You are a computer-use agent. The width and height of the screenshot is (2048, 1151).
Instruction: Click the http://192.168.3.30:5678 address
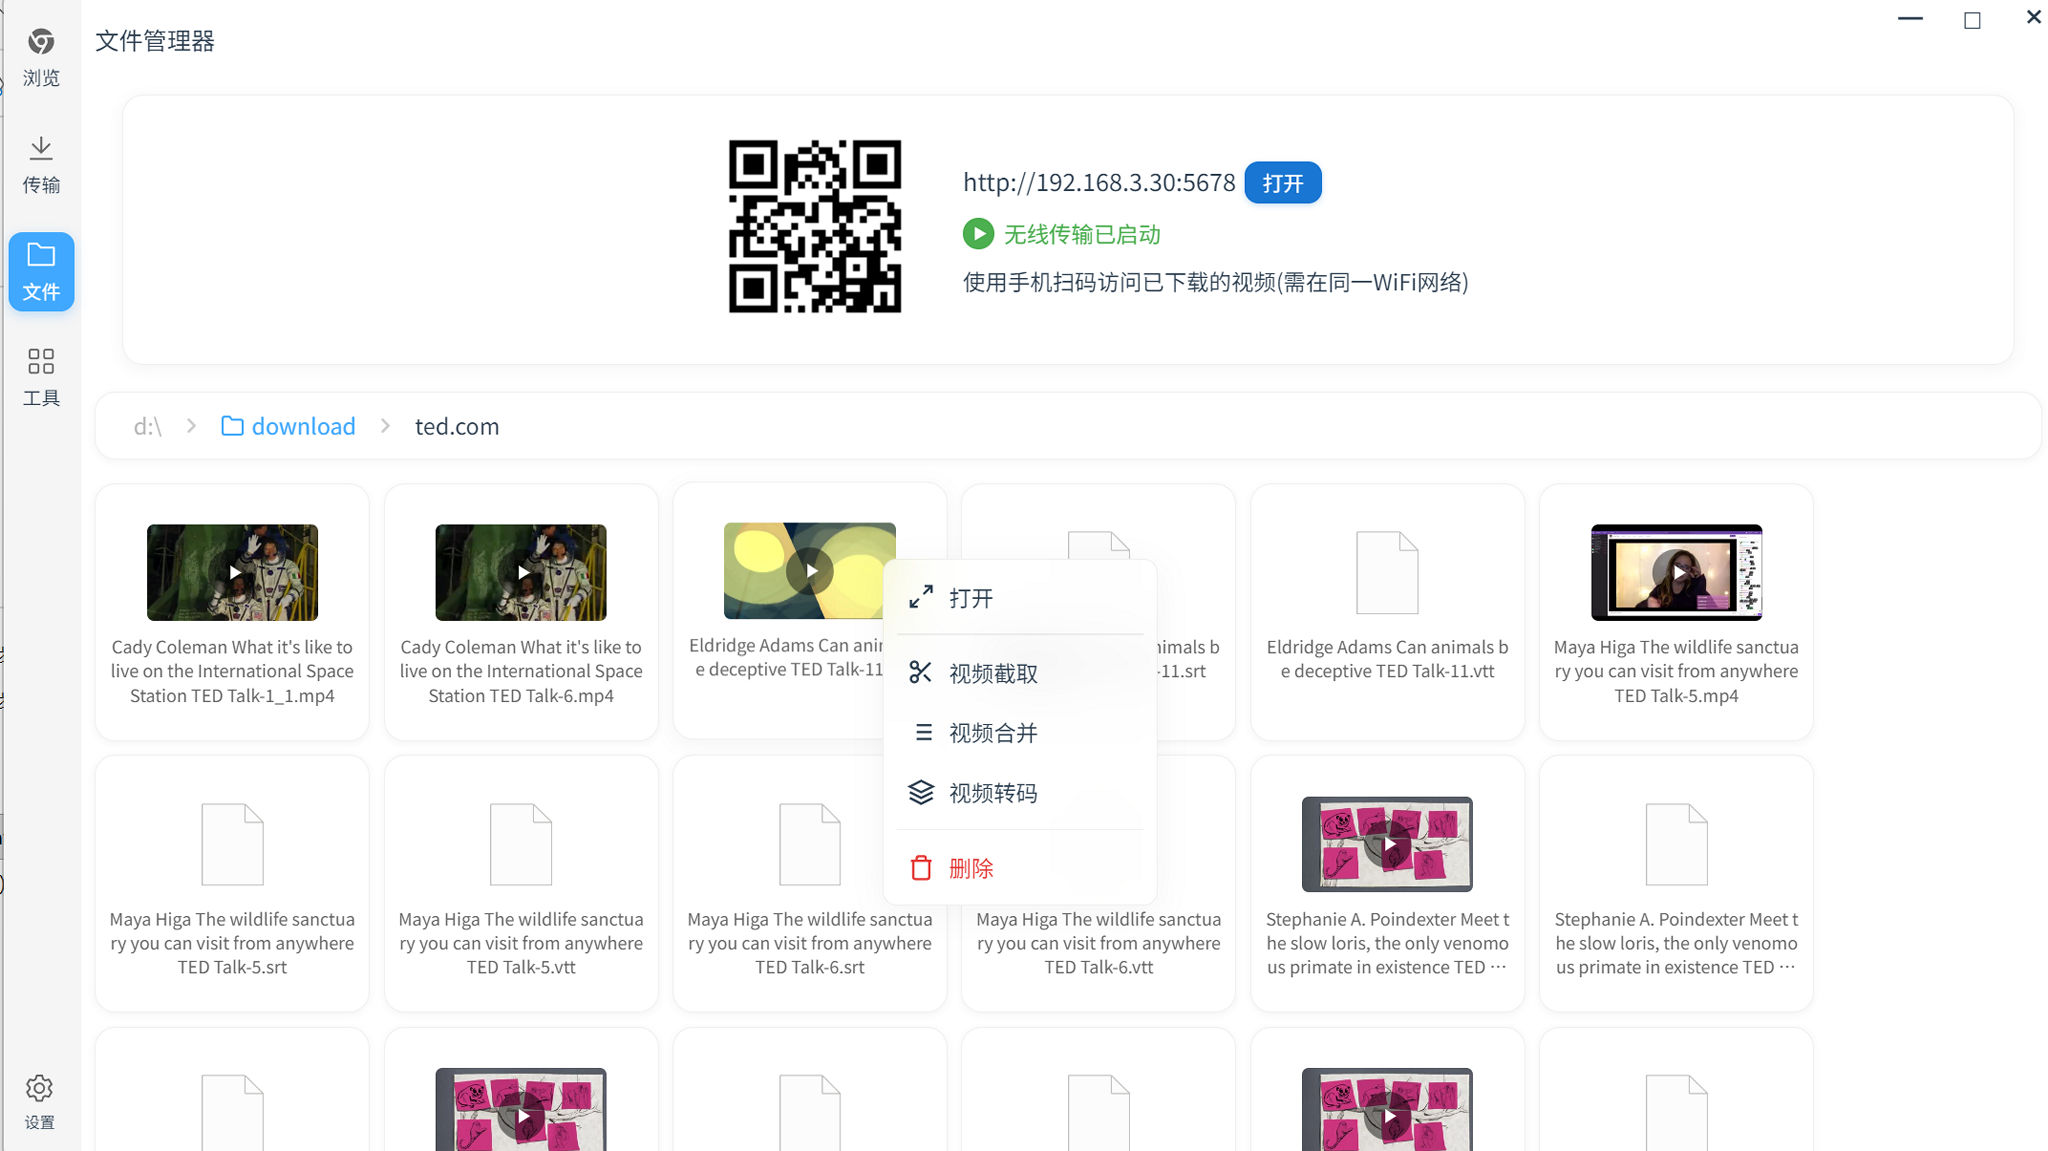1099,183
